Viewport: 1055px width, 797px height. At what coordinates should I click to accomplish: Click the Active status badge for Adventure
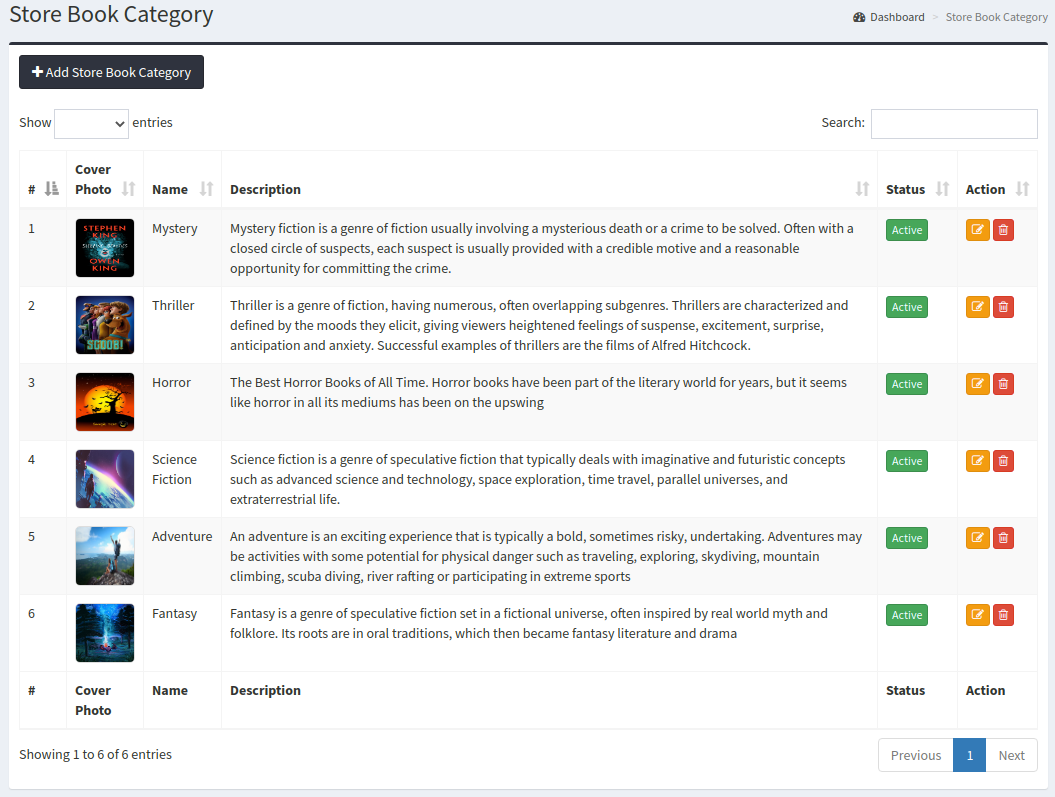906,538
